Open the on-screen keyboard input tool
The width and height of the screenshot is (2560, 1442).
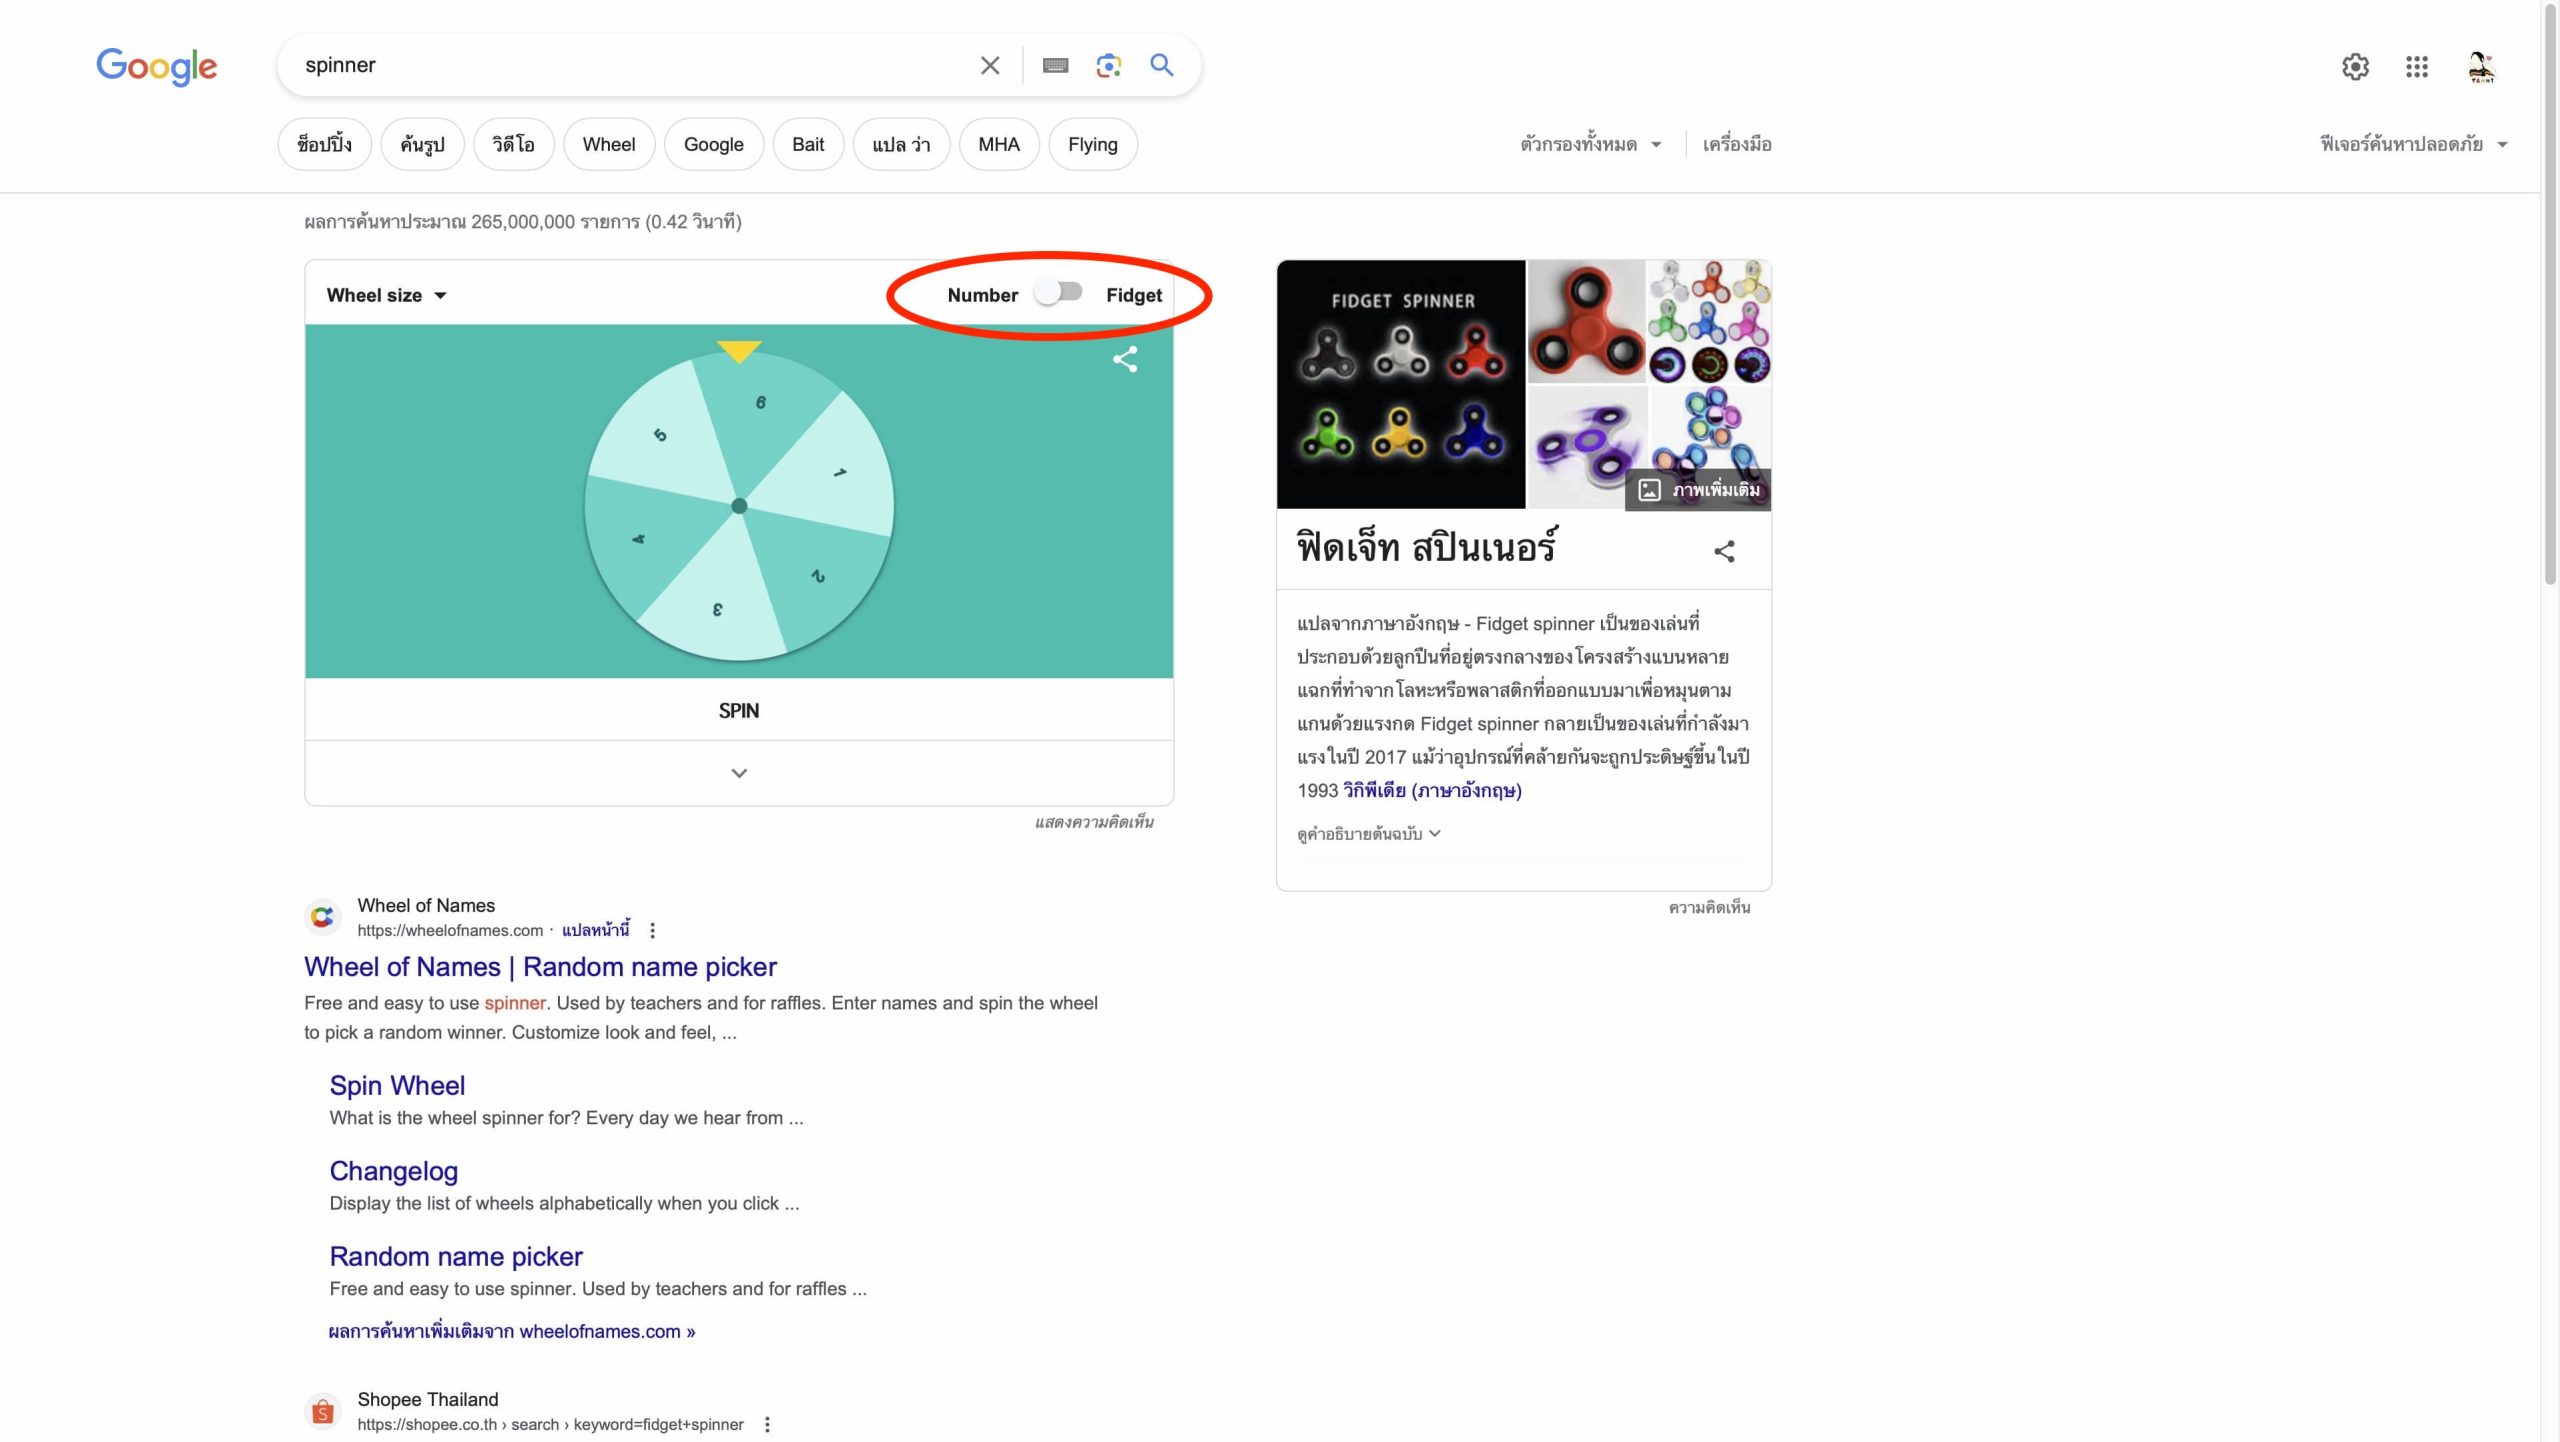point(1055,66)
